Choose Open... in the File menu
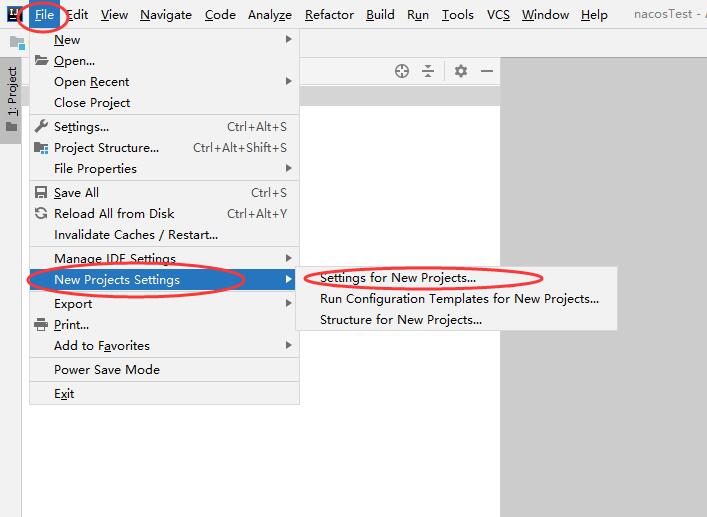The width and height of the screenshot is (707, 517). pyautogui.click(x=164, y=60)
